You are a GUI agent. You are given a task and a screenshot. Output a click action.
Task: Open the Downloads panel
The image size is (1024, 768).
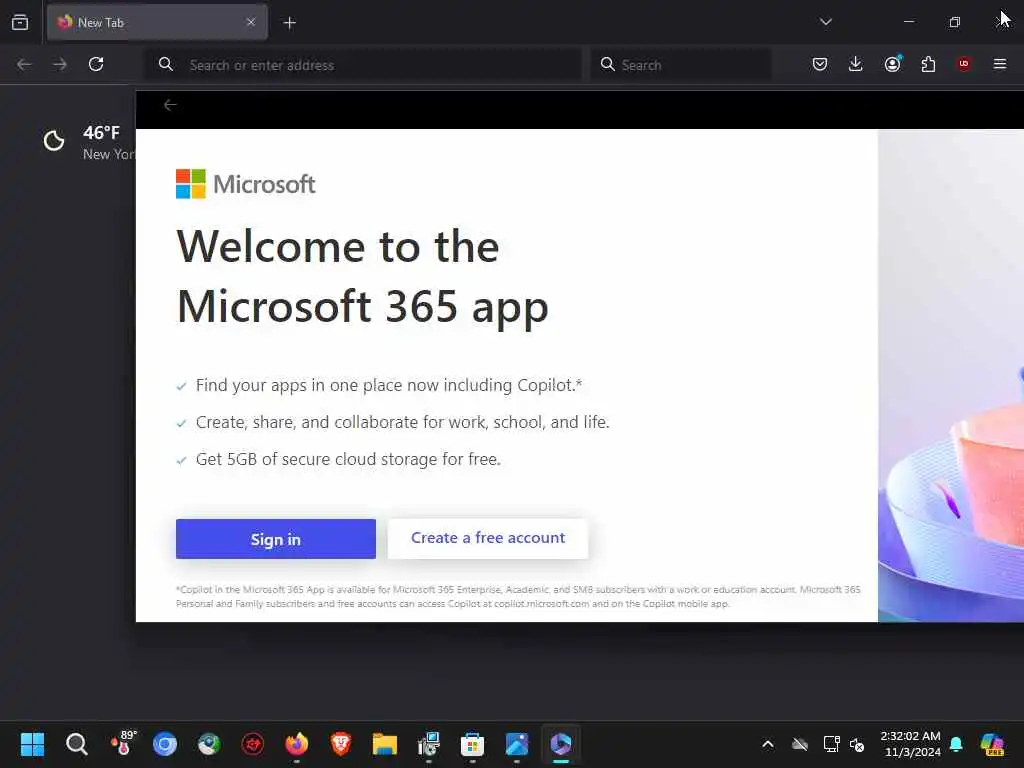click(x=856, y=64)
